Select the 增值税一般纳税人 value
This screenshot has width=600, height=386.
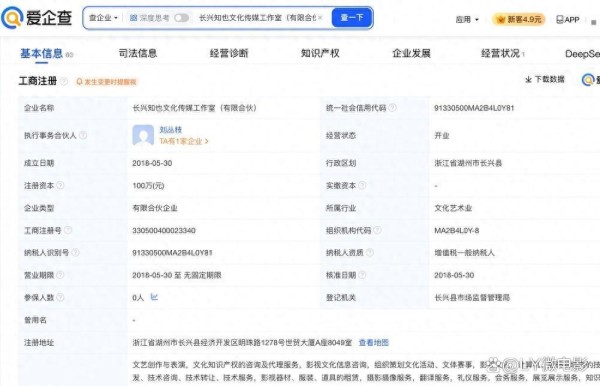464,252
